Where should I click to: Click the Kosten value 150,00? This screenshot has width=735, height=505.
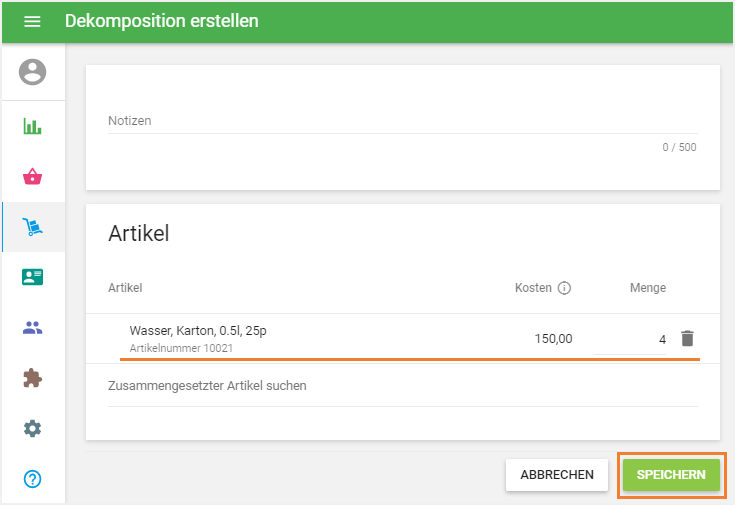pyautogui.click(x=553, y=339)
